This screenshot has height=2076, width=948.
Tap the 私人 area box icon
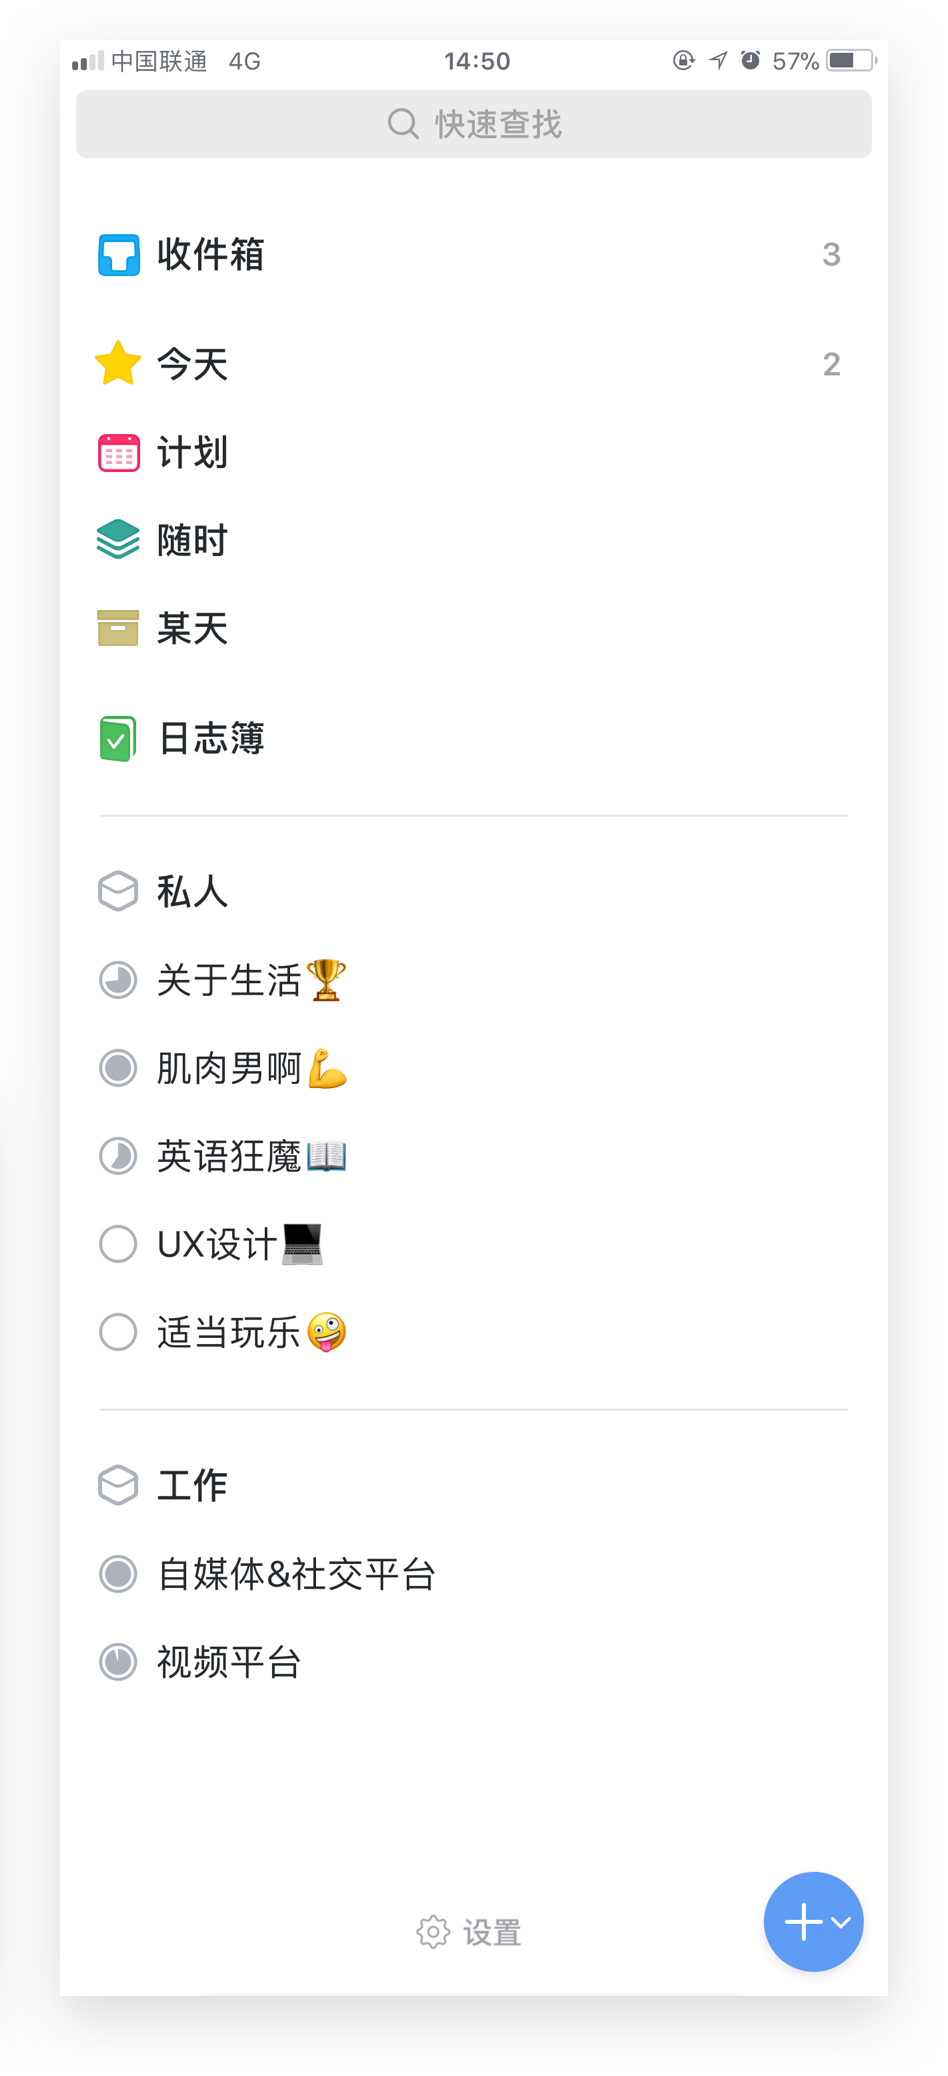[x=118, y=891]
